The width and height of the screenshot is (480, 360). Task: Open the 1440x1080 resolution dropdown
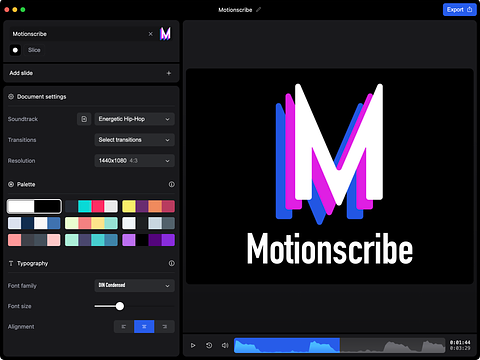click(x=134, y=161)
